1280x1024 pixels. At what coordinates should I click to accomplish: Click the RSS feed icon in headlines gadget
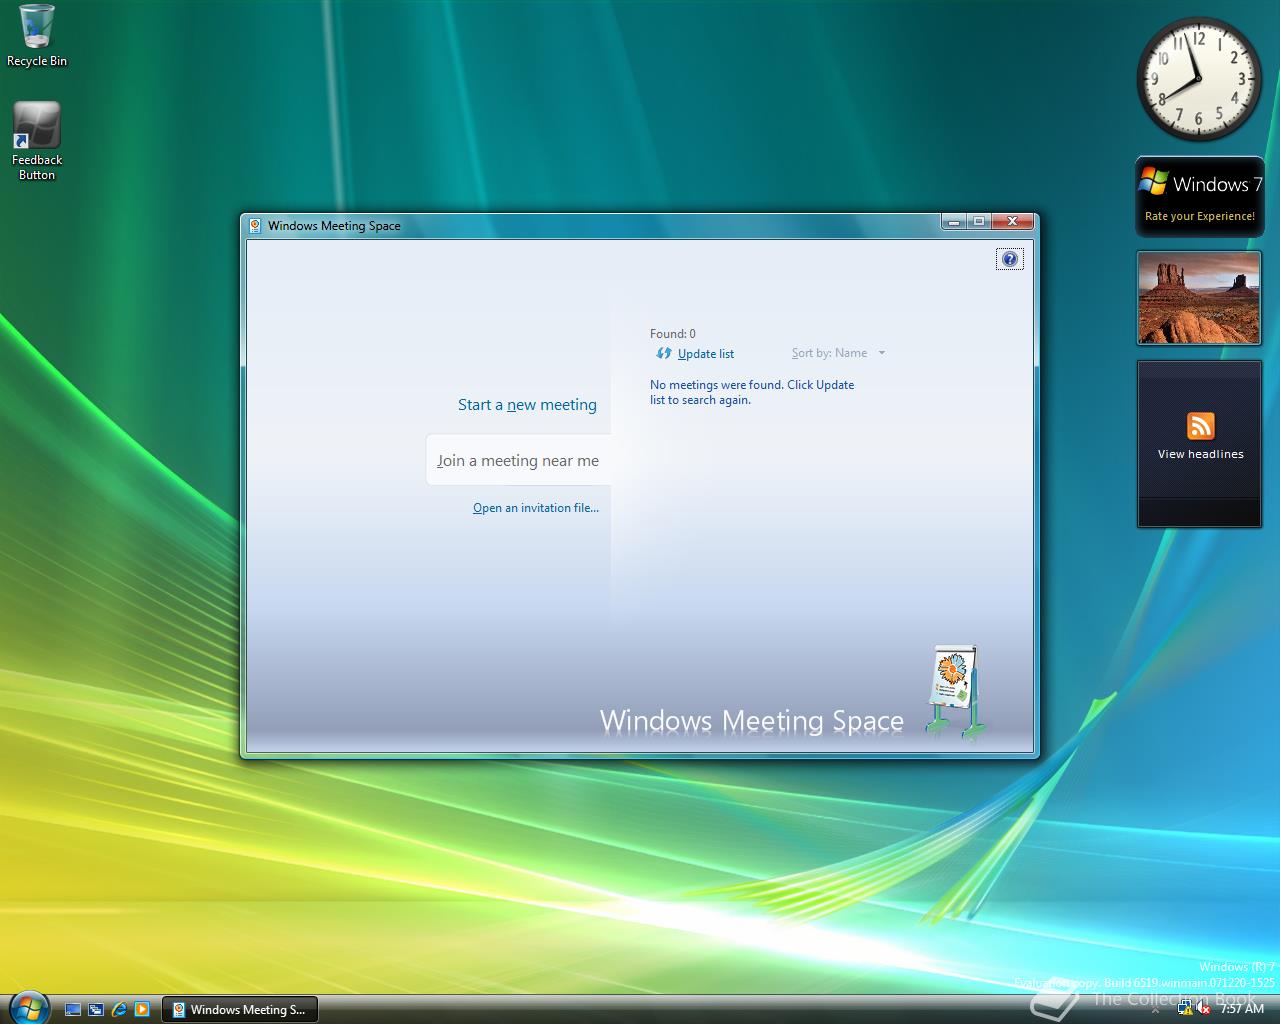point(1200,426)
